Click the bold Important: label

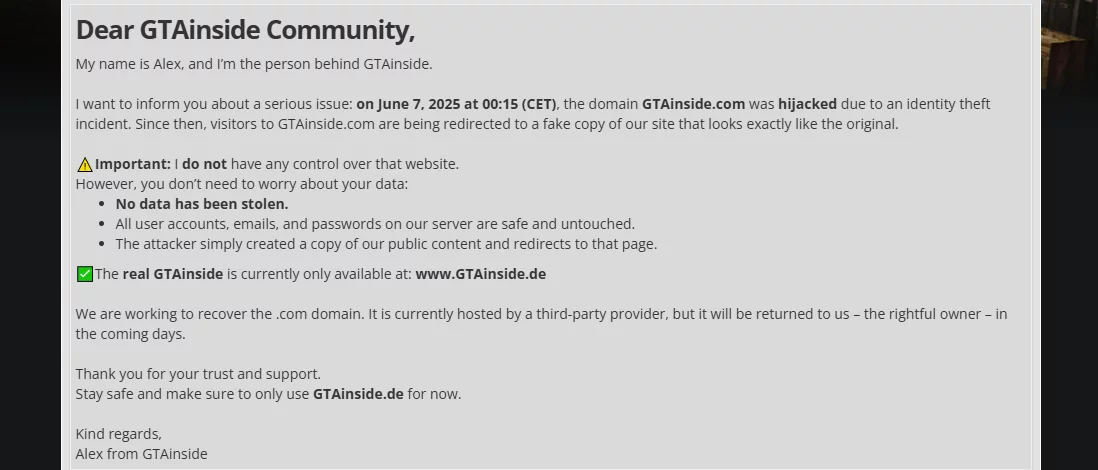pyautogui.click(x=132, y=164)
